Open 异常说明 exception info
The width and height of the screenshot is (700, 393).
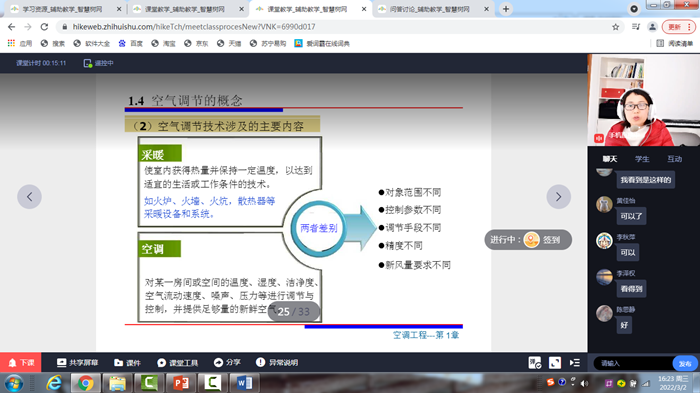pos(277,362)
